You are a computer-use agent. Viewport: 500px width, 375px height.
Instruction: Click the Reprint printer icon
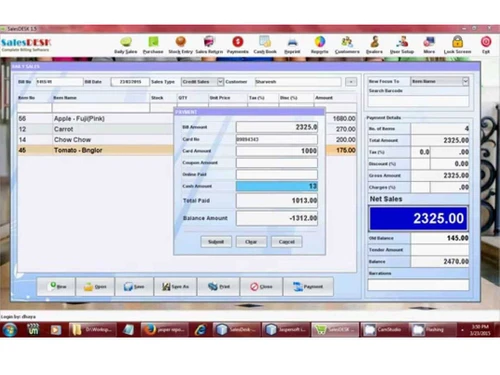pos(292,45)
